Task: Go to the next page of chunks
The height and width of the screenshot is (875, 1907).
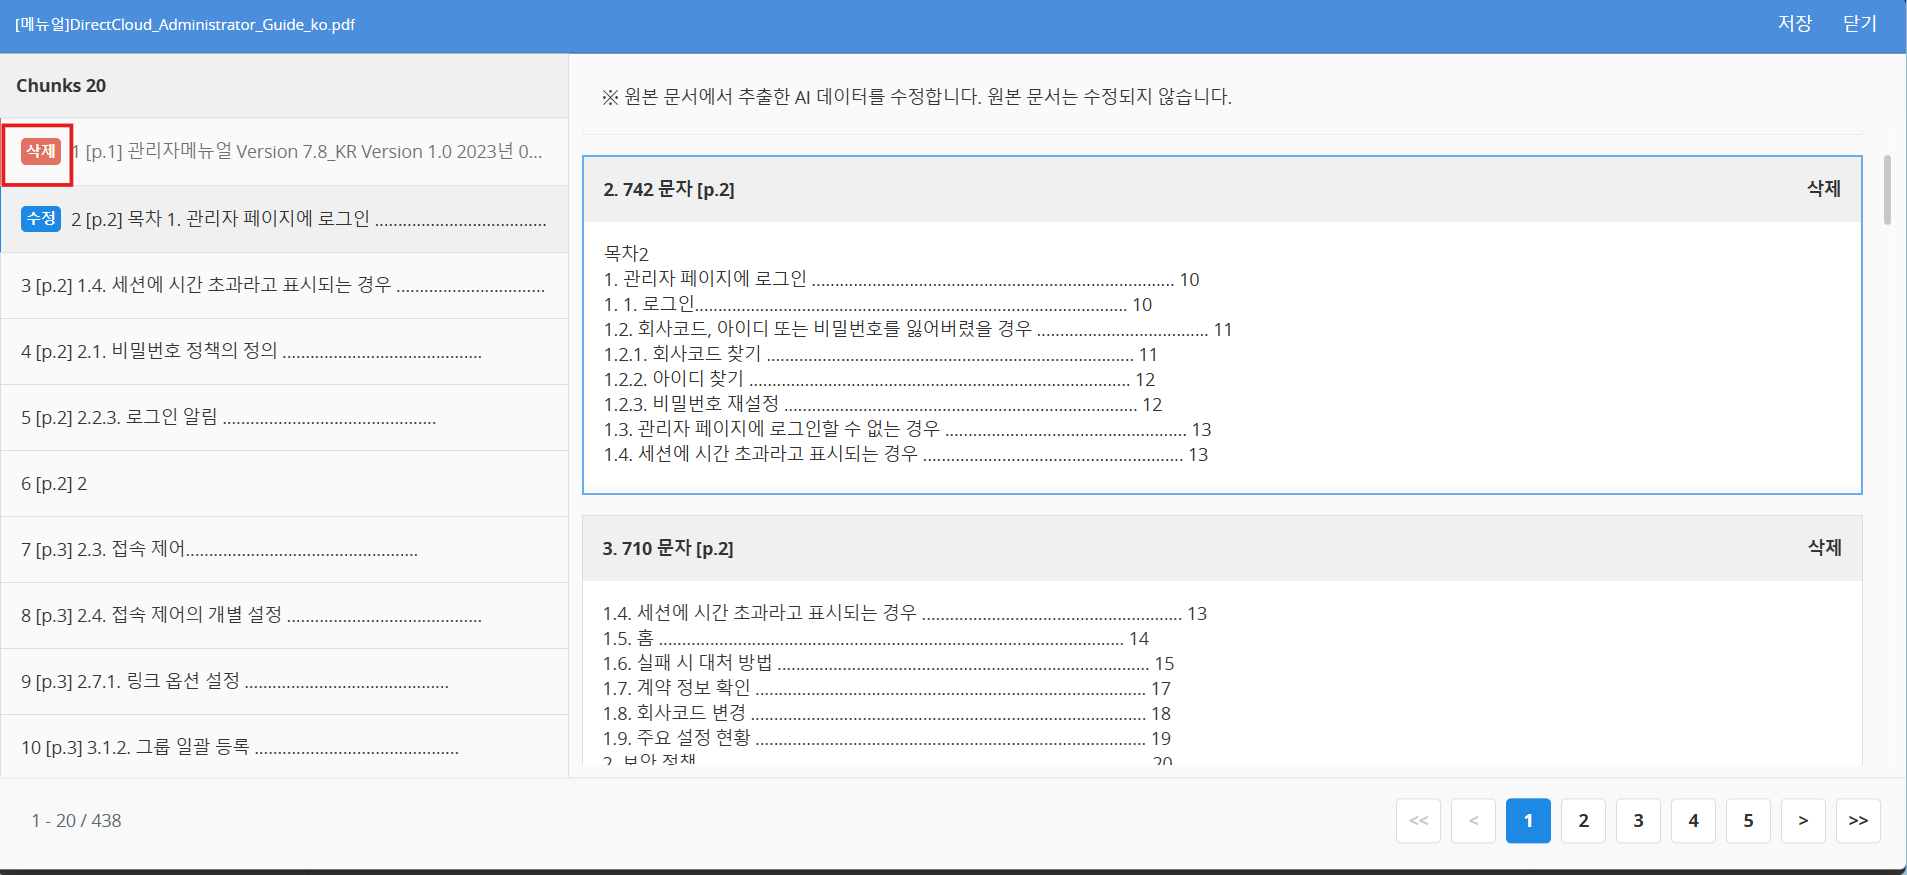Action: (1802, 820)
